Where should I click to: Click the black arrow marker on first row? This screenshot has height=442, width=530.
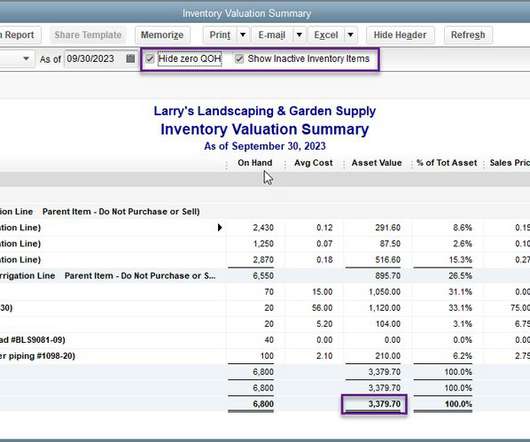[220, 227]
